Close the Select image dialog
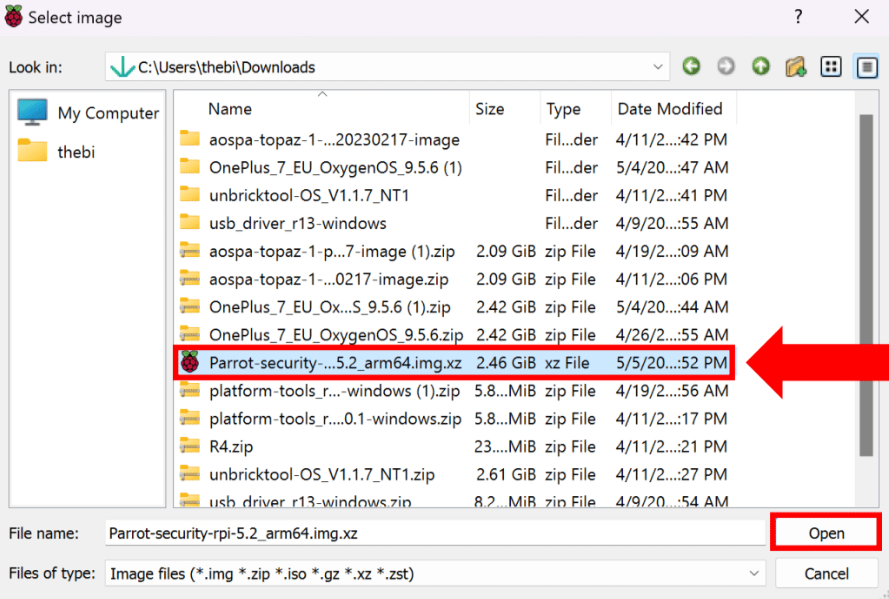Screen dimensions: 889x599 tap(862, 16)
